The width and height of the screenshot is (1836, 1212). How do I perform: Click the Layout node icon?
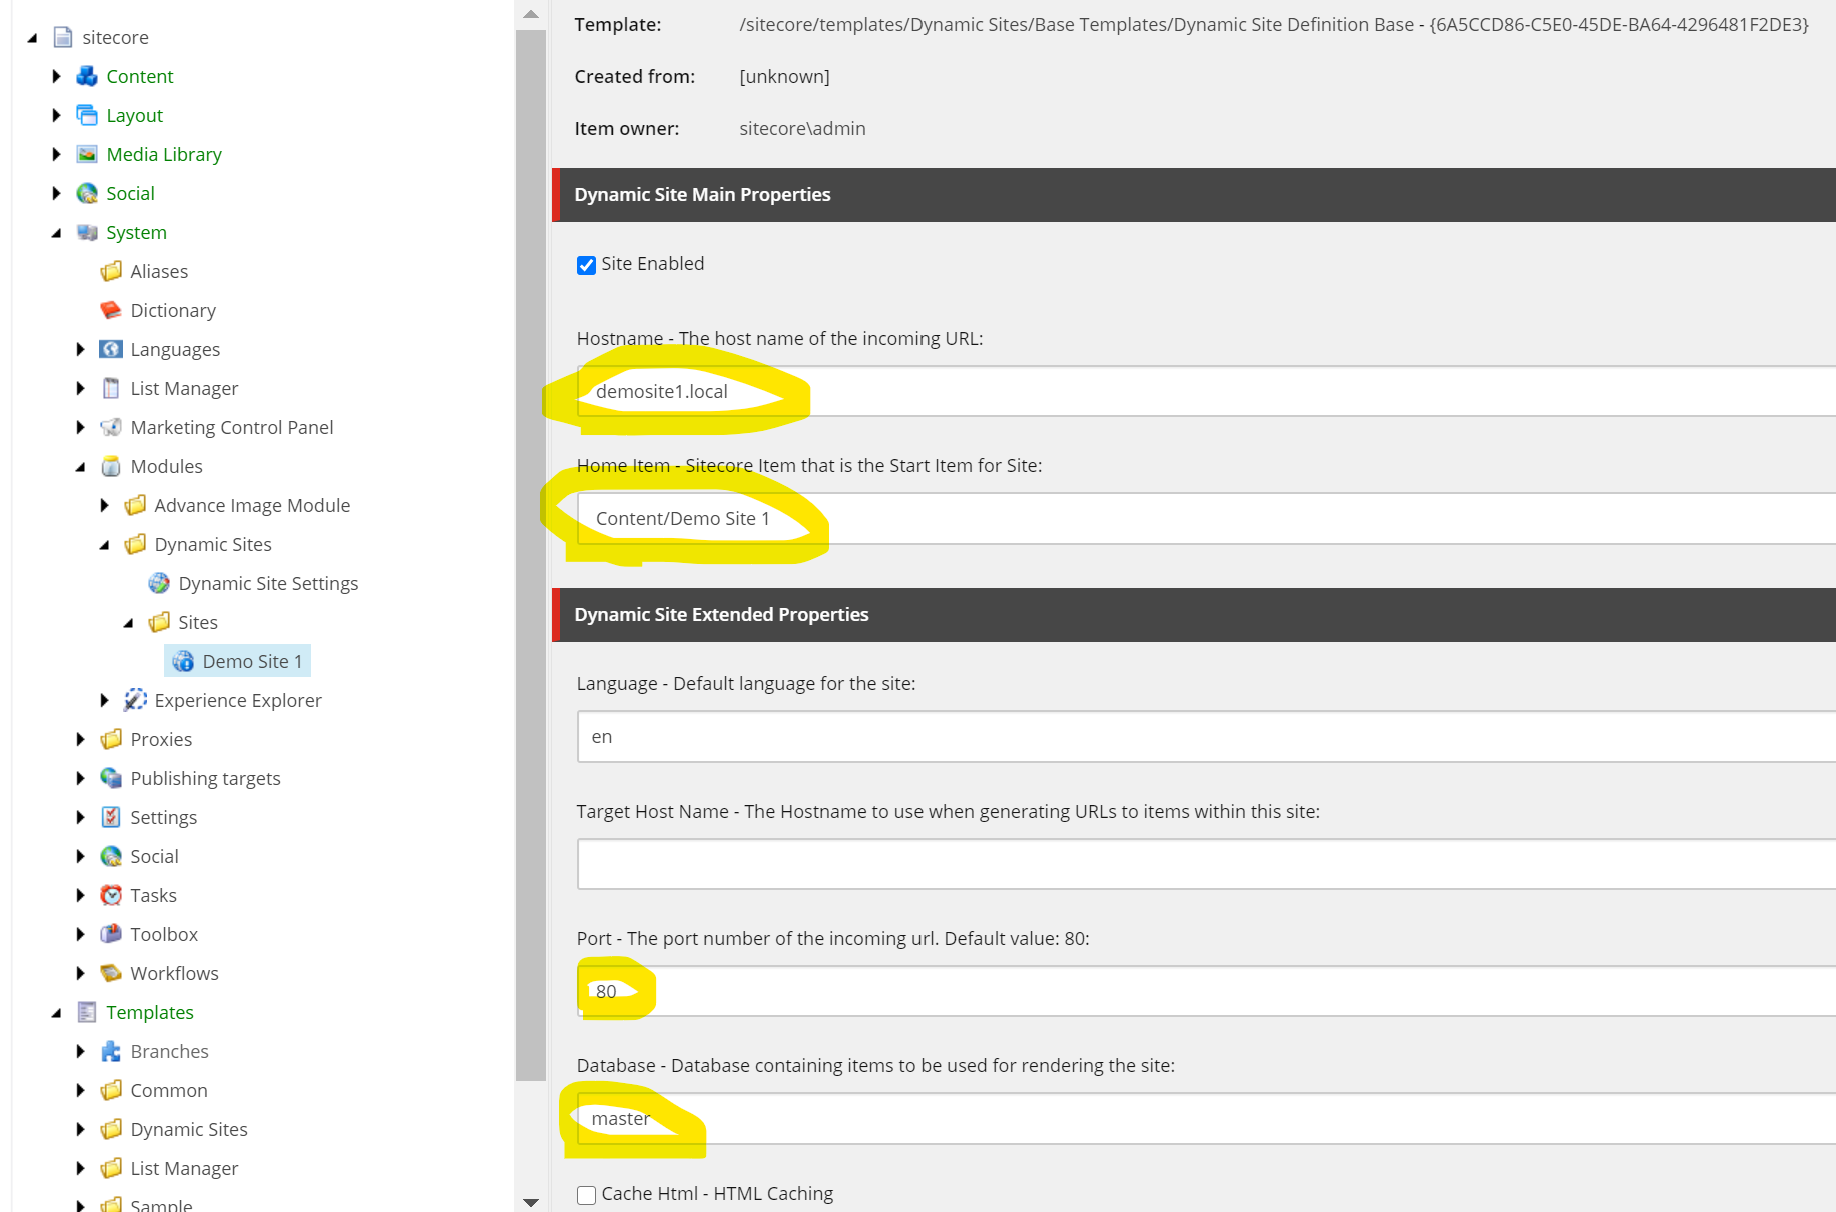pyautogui.click(x=87, y=115)
